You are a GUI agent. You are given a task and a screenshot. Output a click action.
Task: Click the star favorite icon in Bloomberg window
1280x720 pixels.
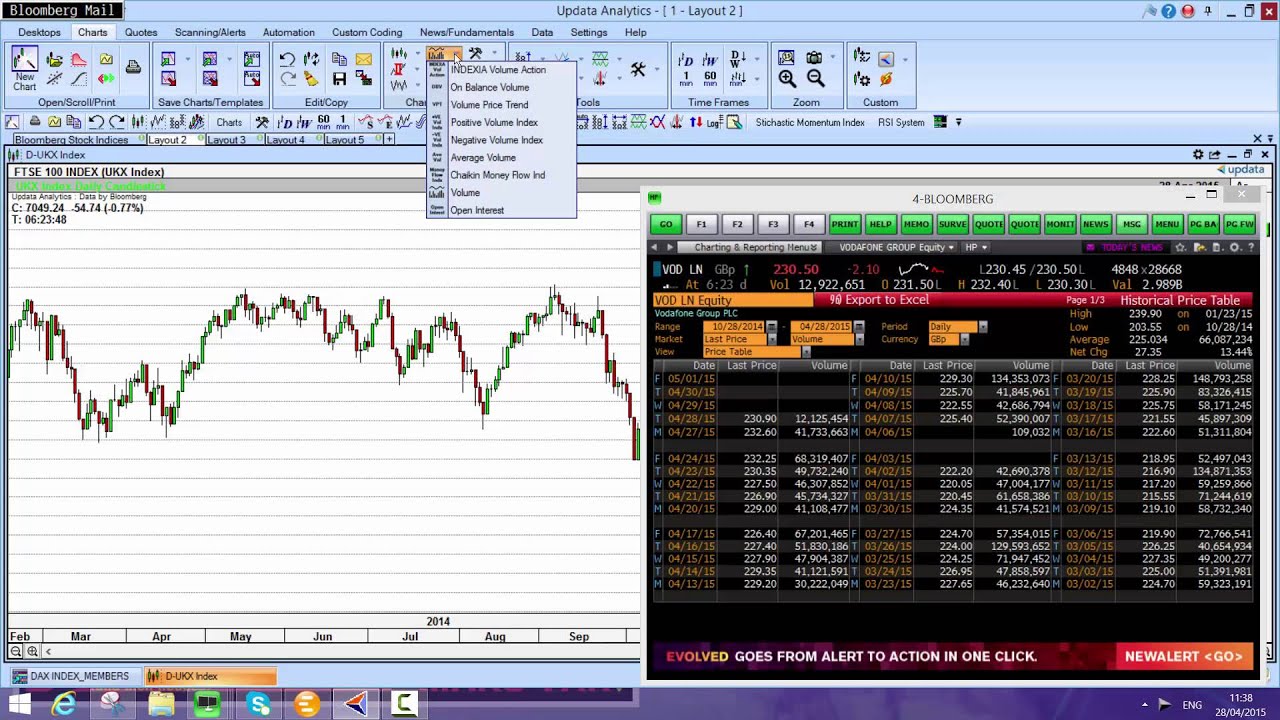(x=1181, y=247)
